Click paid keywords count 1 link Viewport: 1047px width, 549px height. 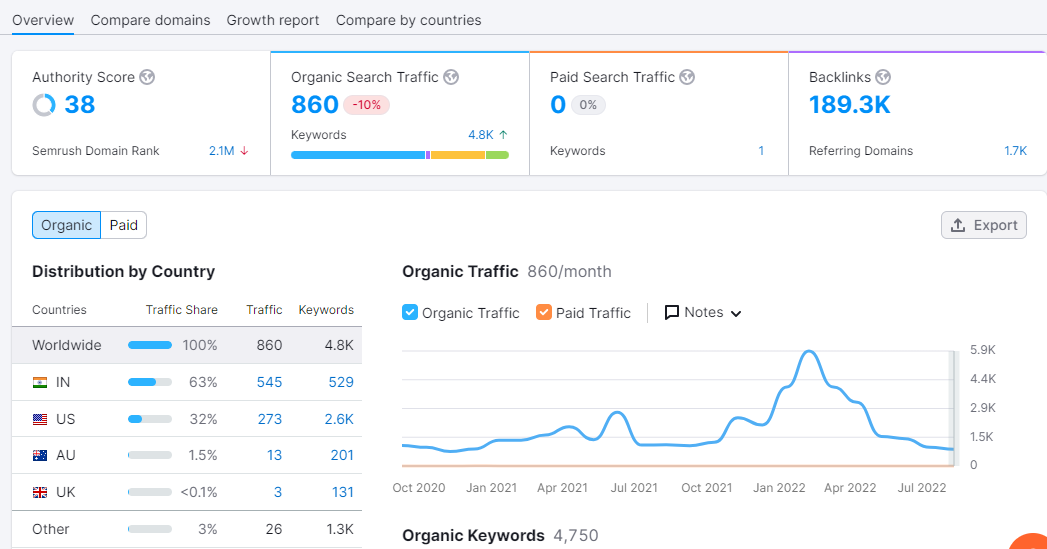coord(761,151)
